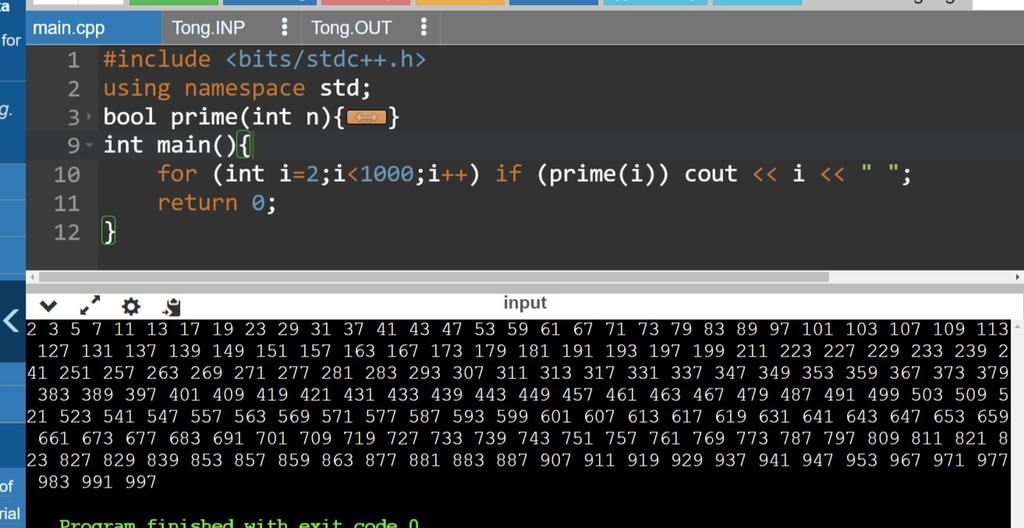
Task: Switch to the main.cpp tab
Action: [x=93, y=28]
